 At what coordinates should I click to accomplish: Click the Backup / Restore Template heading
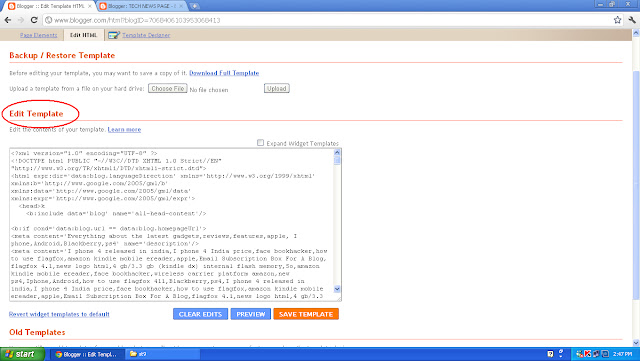pyautogui.click(x=62, y=55)
